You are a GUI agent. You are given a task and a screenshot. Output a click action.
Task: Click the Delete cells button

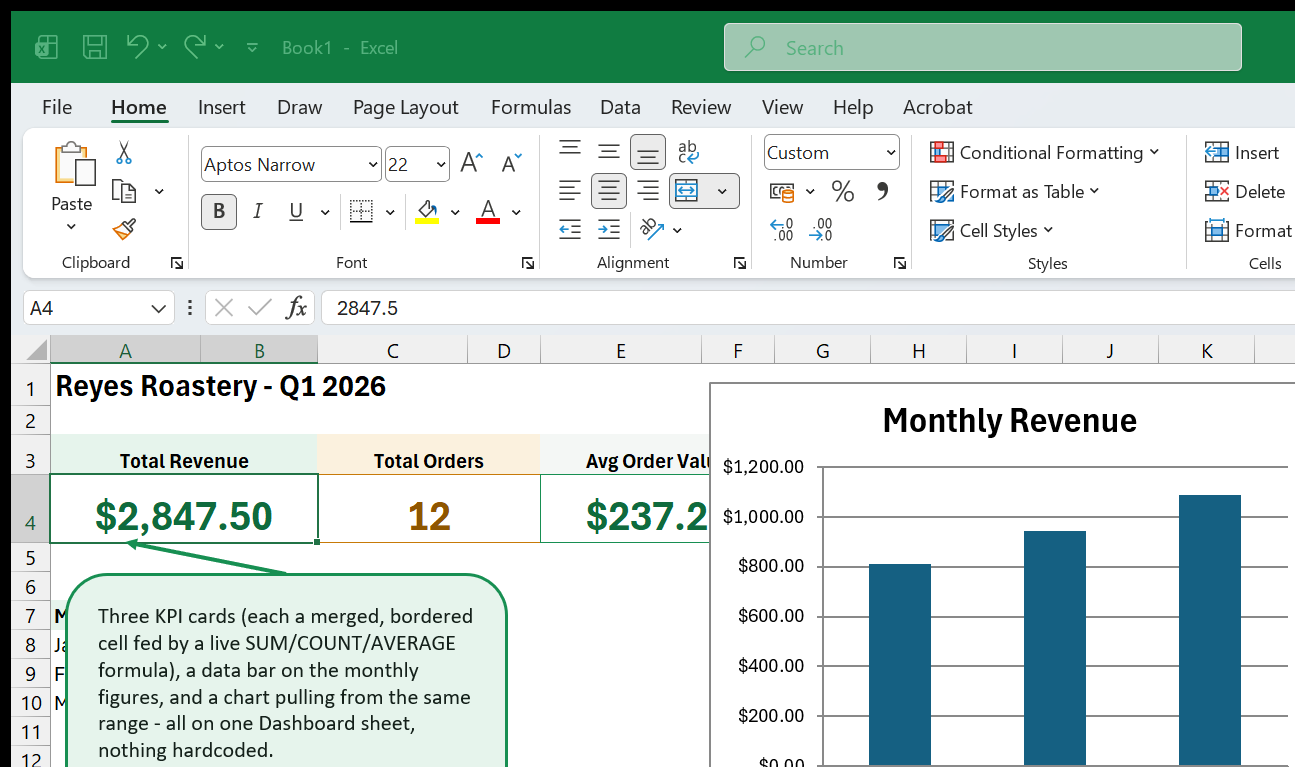click(x=1245, y=191)
